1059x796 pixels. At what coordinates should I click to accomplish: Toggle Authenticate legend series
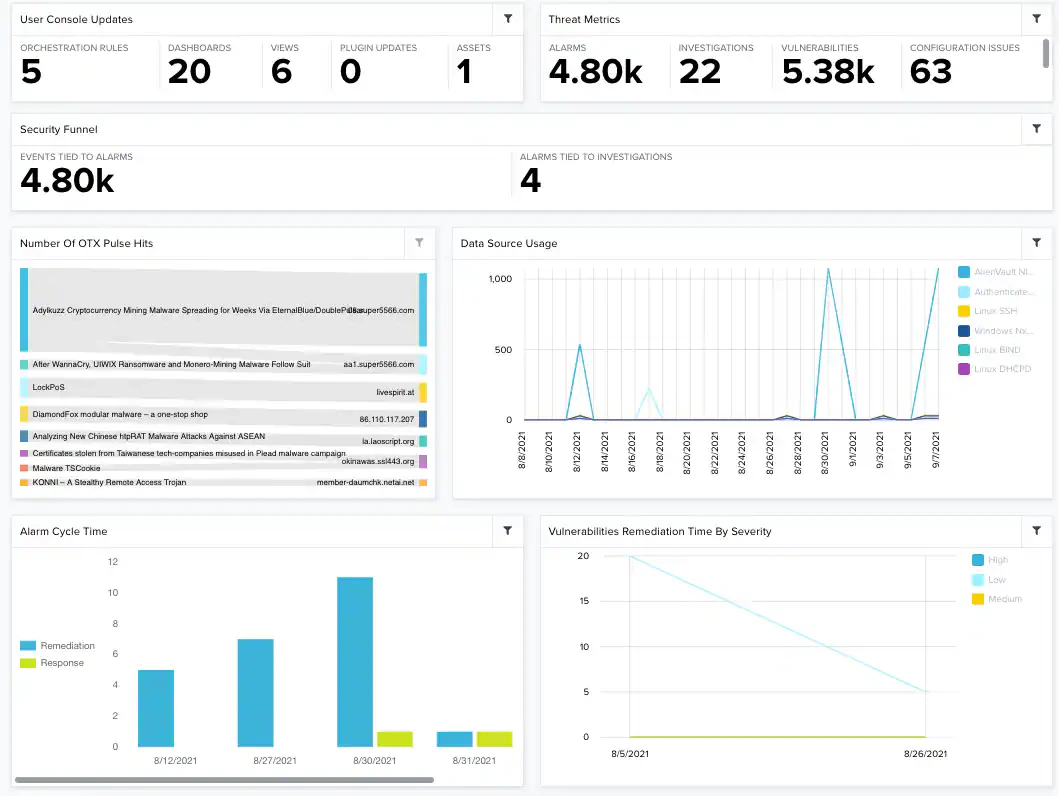(x=996, y=292)
